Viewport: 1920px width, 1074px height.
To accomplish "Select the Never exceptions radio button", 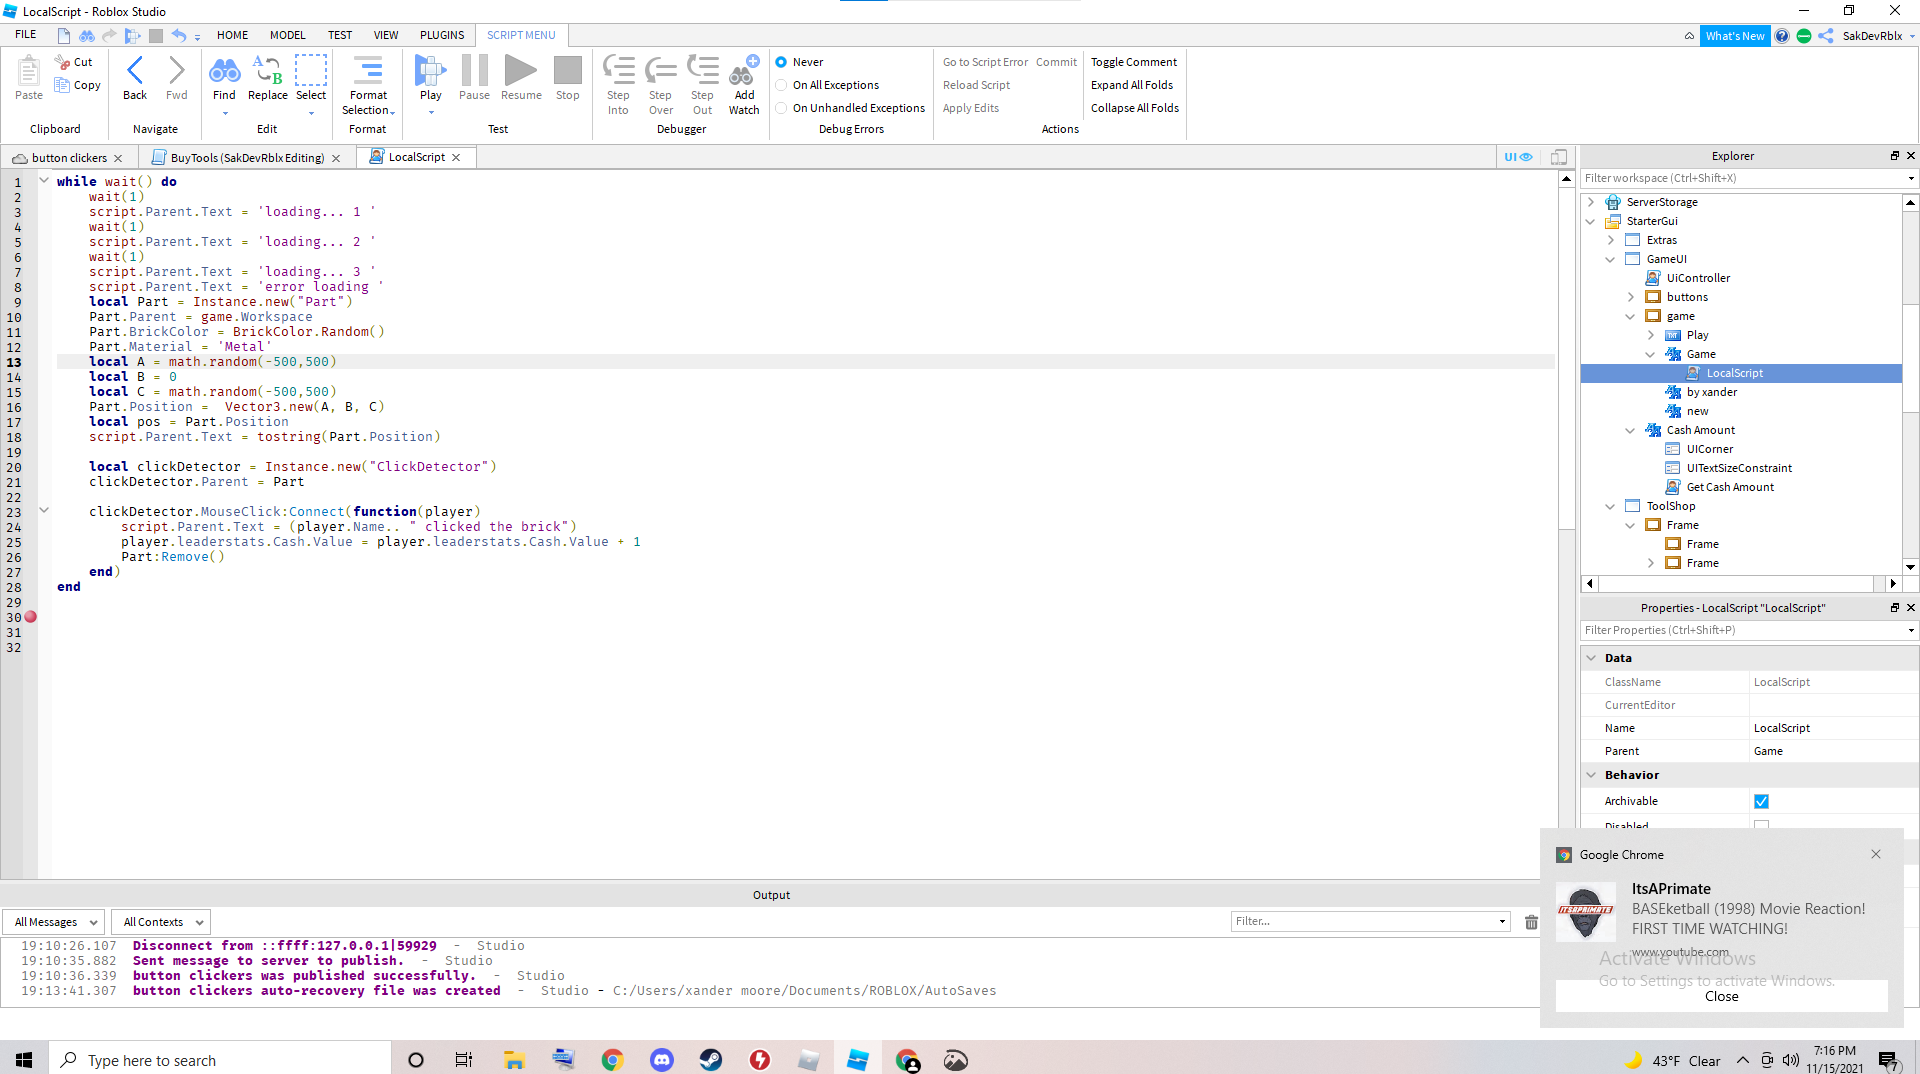I will click(781, 61).
